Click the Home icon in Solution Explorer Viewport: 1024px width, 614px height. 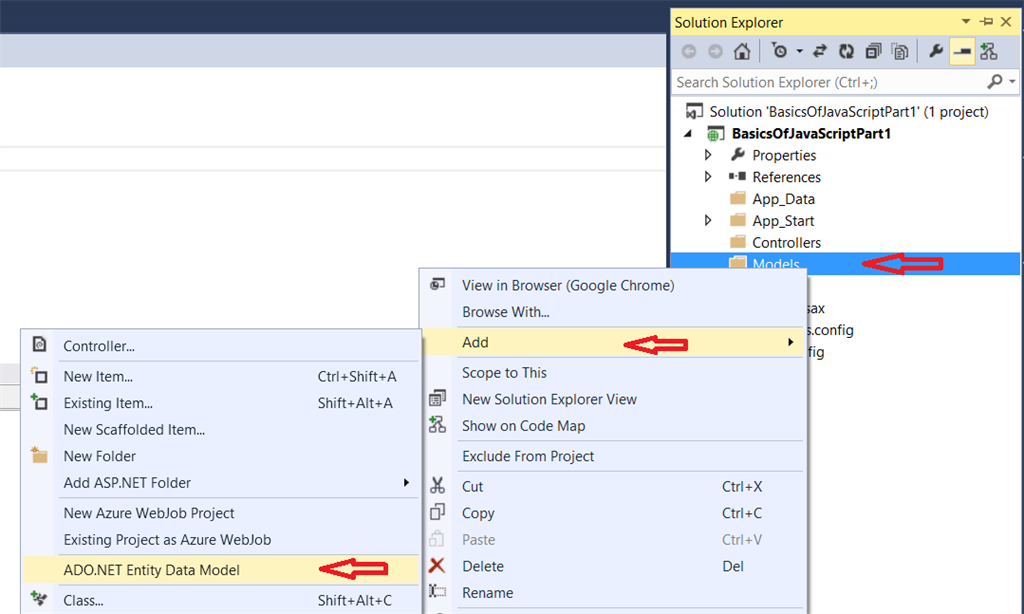point(742,51)
